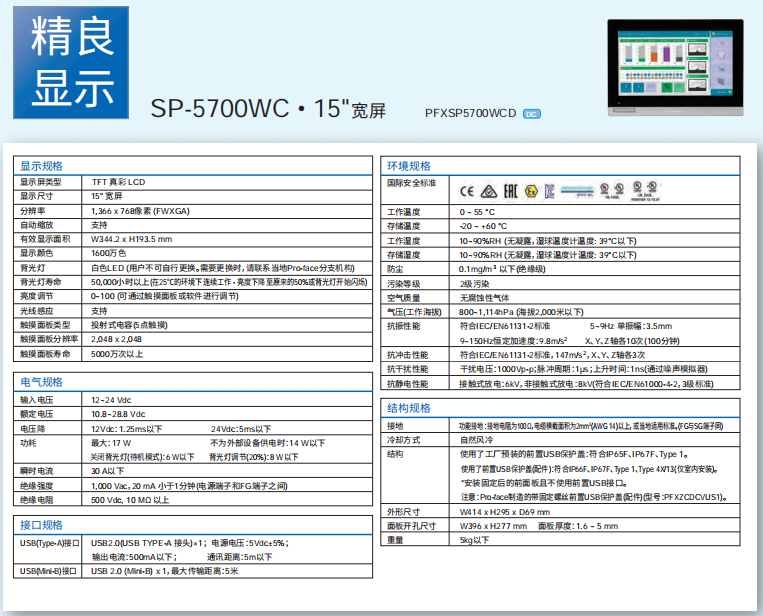The image size is (763, 616).
Task: Click the EAC certification mark
Action: (x=510, y=191)
